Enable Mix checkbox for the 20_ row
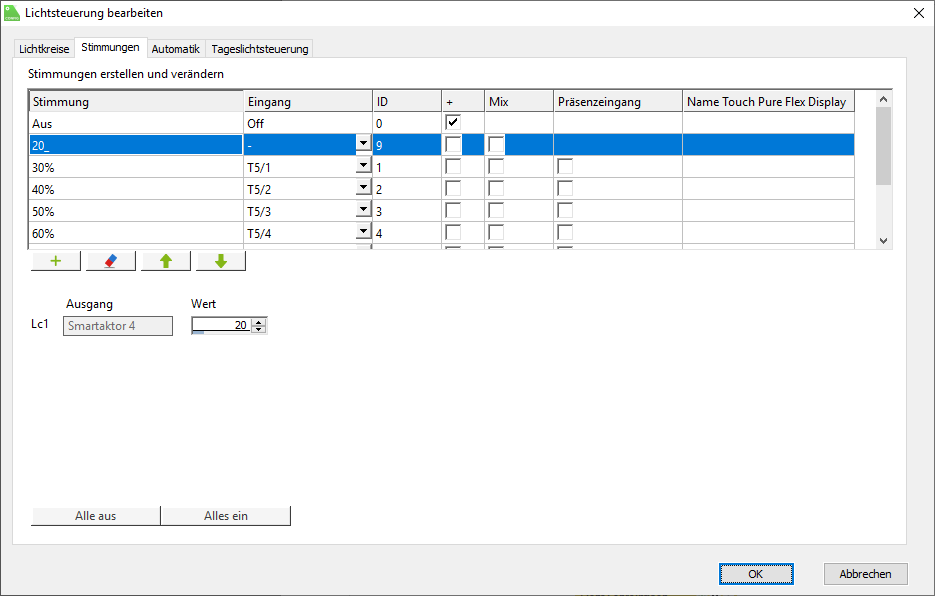The height and width of the screenshot is (596, 935). click(496, 145)
